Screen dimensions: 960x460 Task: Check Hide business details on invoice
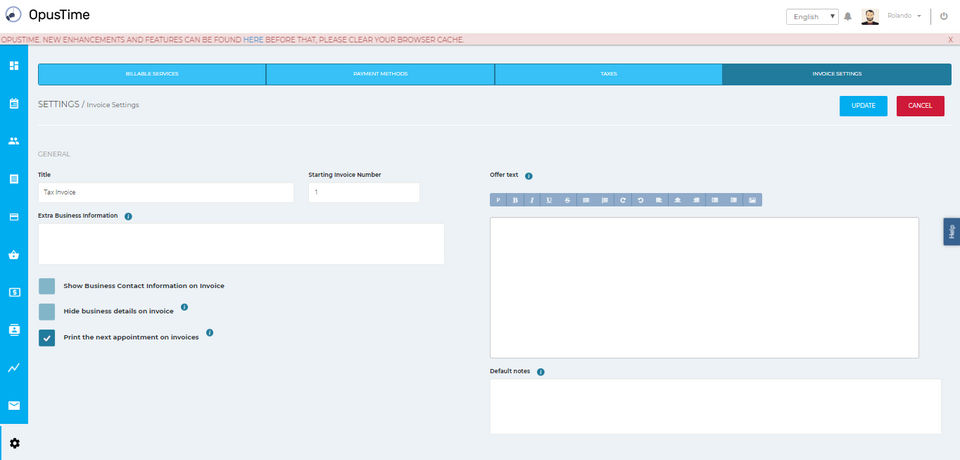point(47,312)
